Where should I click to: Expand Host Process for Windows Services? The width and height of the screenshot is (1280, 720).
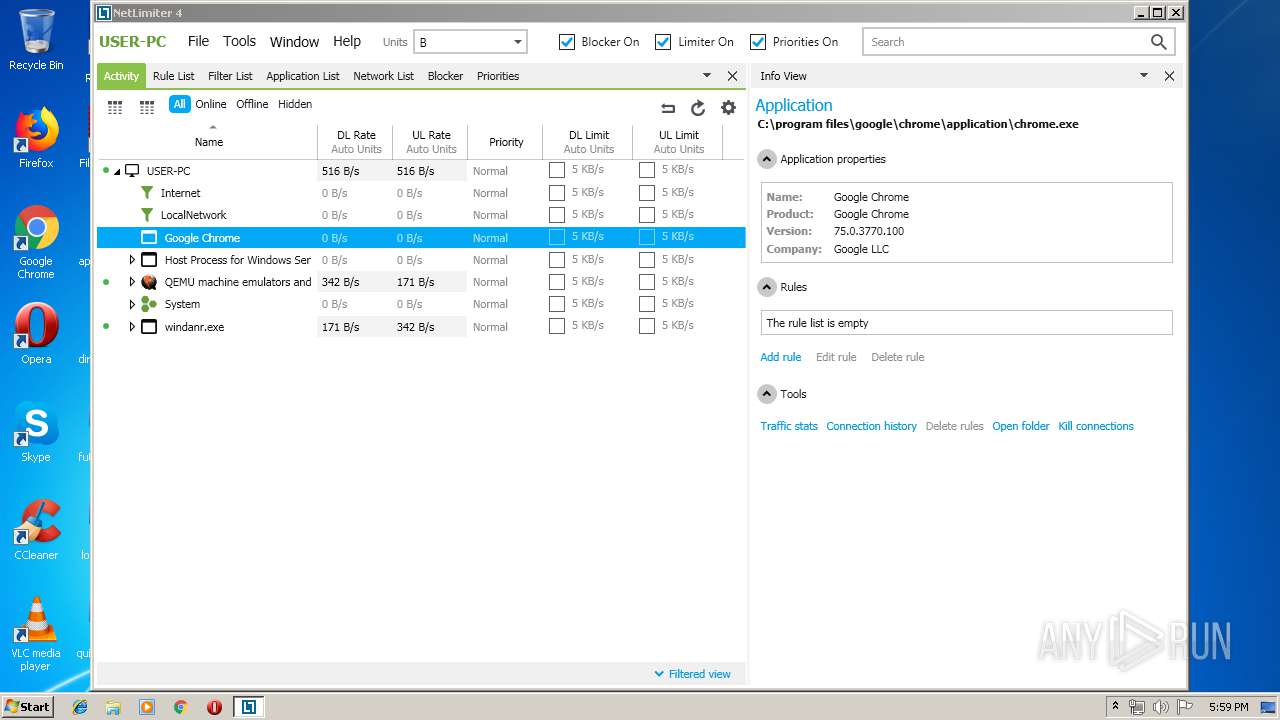[132, 260]
